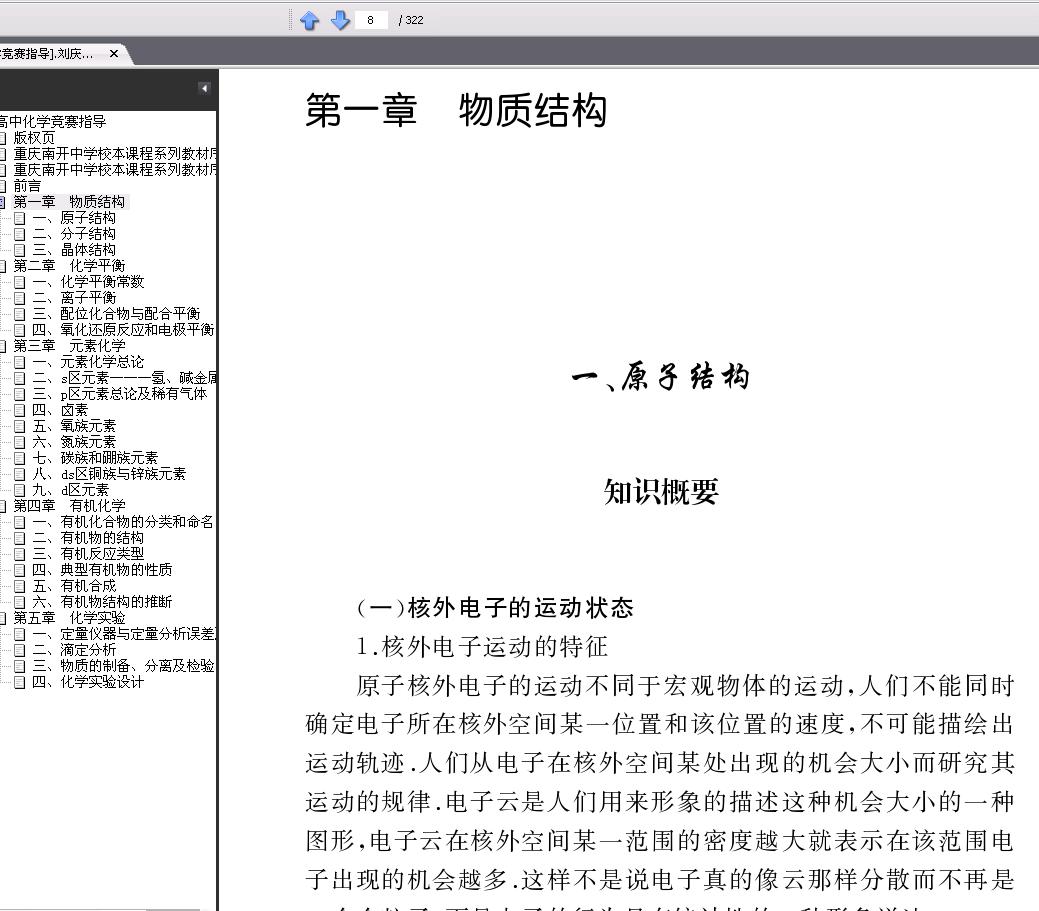Jump to bookmark 八、ds区铜族与锌族元素
Viewport: 1039px width, 911px height.
click(x=109, y=474)
